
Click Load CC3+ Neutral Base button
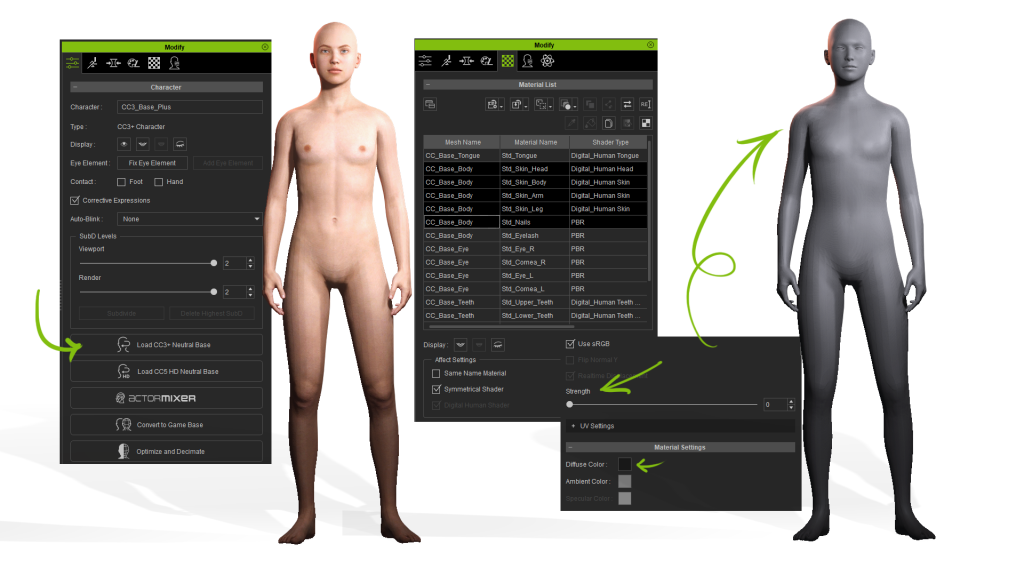(x=166, y=345)
